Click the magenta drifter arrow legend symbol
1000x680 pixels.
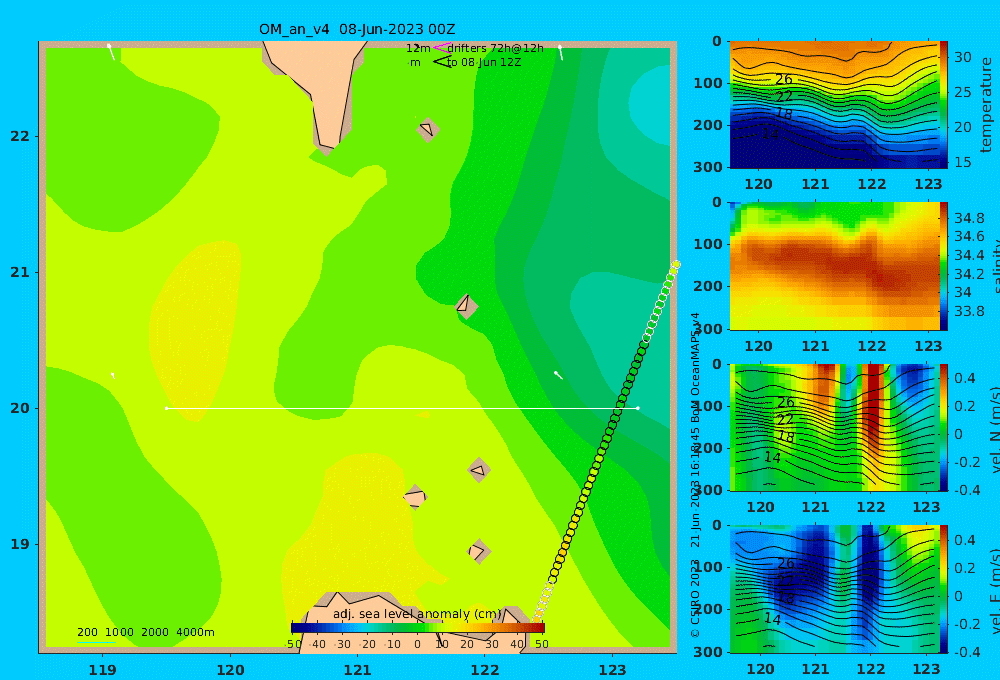point(442,48)
